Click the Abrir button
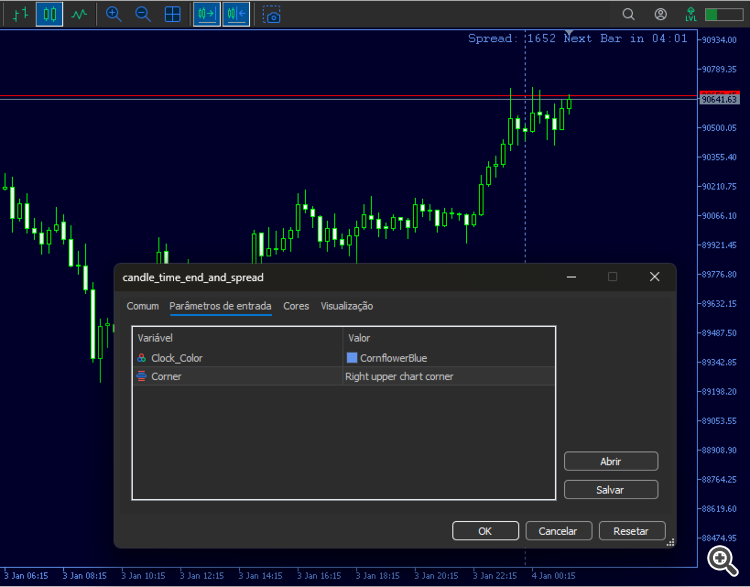750x587 pixels. 611,461
